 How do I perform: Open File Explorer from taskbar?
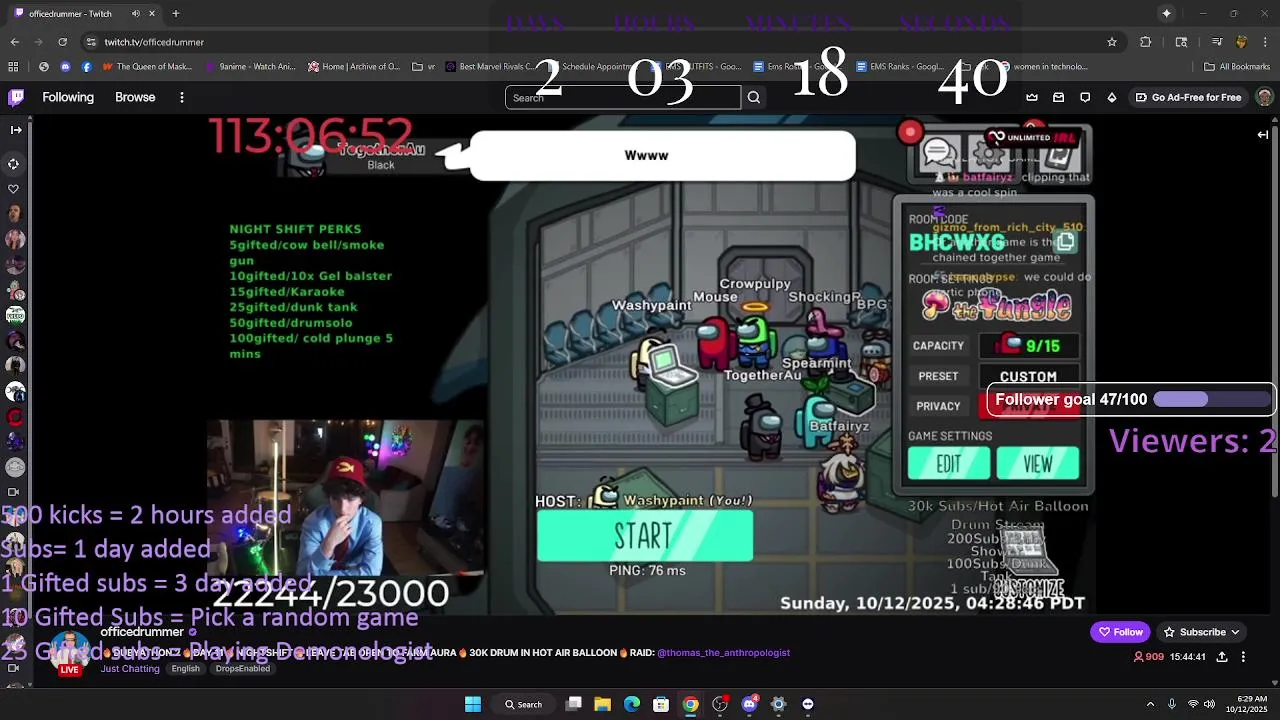point(602,704)
